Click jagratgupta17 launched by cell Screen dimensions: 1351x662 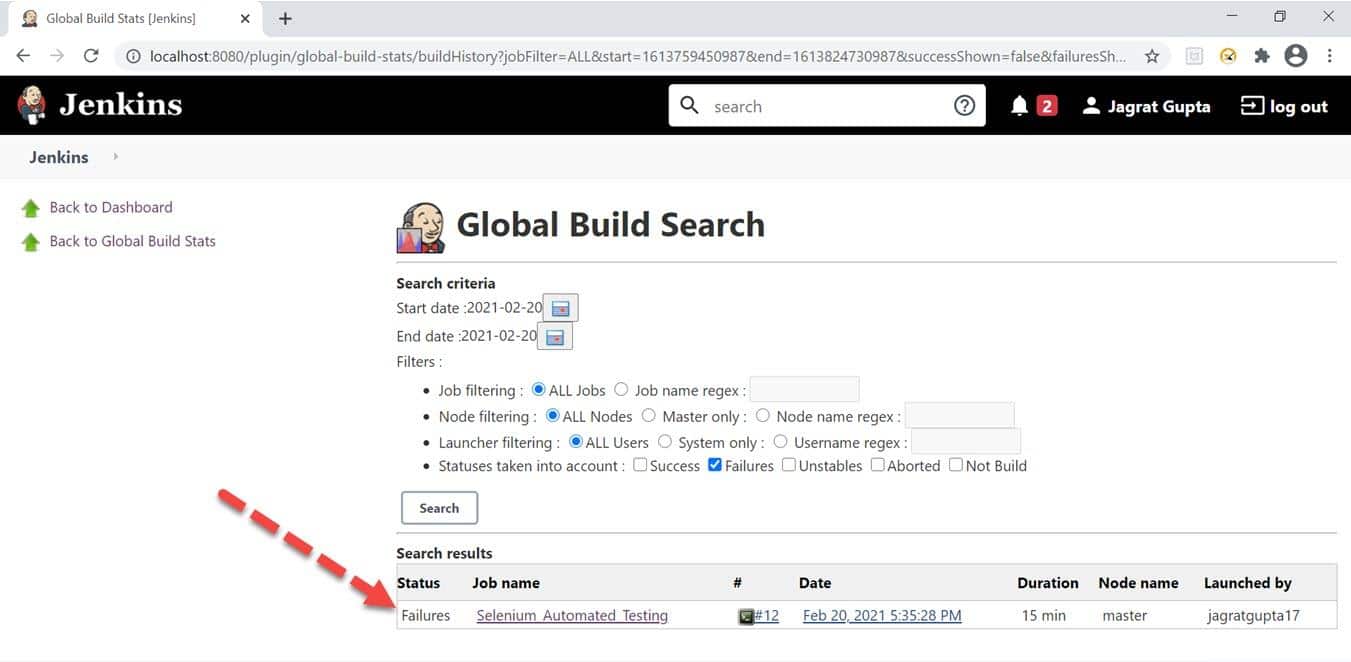click(x=1254, y=616)
